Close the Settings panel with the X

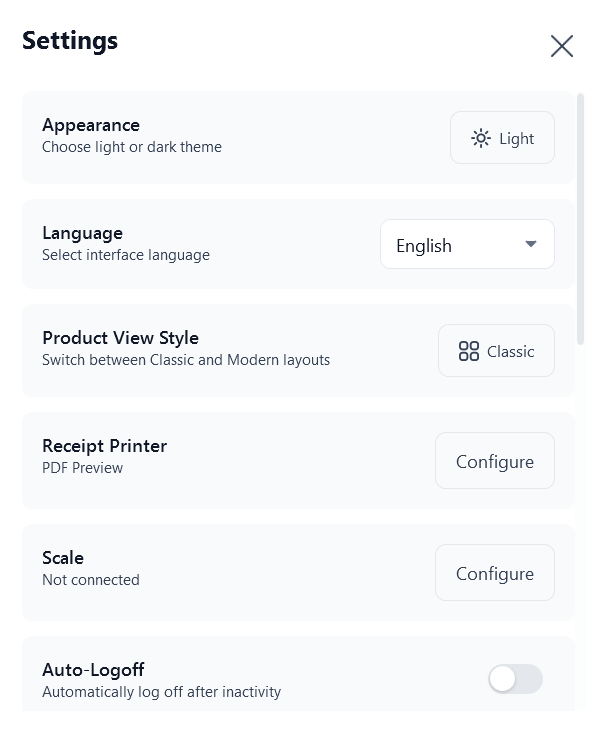(x=562, y=46)
